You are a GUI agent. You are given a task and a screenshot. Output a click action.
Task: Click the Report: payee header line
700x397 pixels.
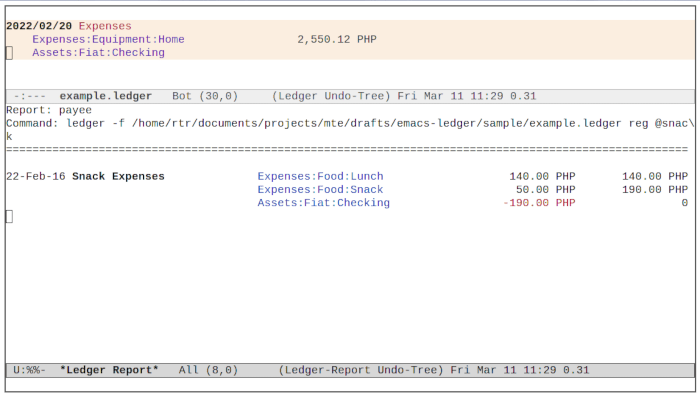(x=49, y=110)
